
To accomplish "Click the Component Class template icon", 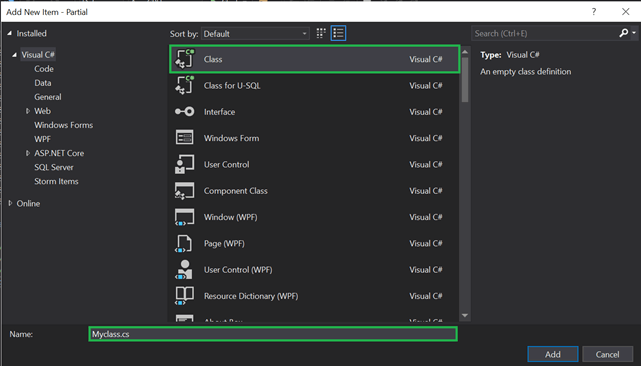I will click(x=184, y=191).
